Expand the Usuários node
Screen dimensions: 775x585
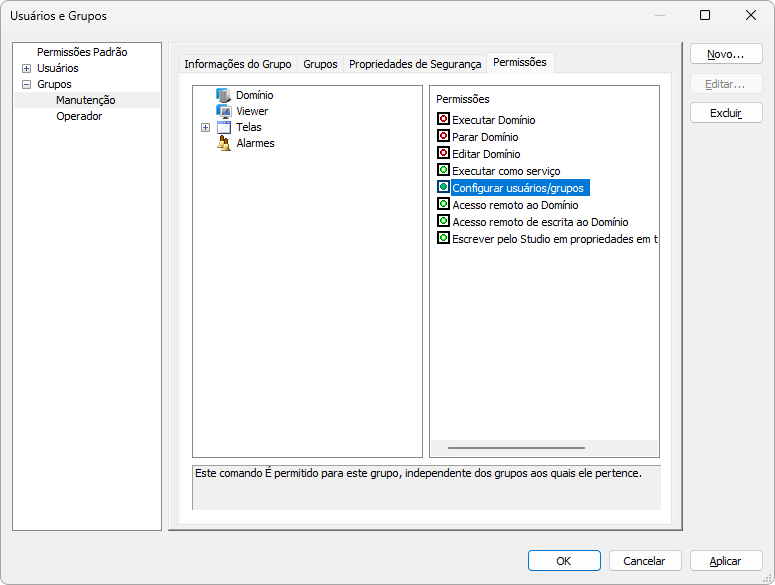pyautogui.click(x=26, y=68)
